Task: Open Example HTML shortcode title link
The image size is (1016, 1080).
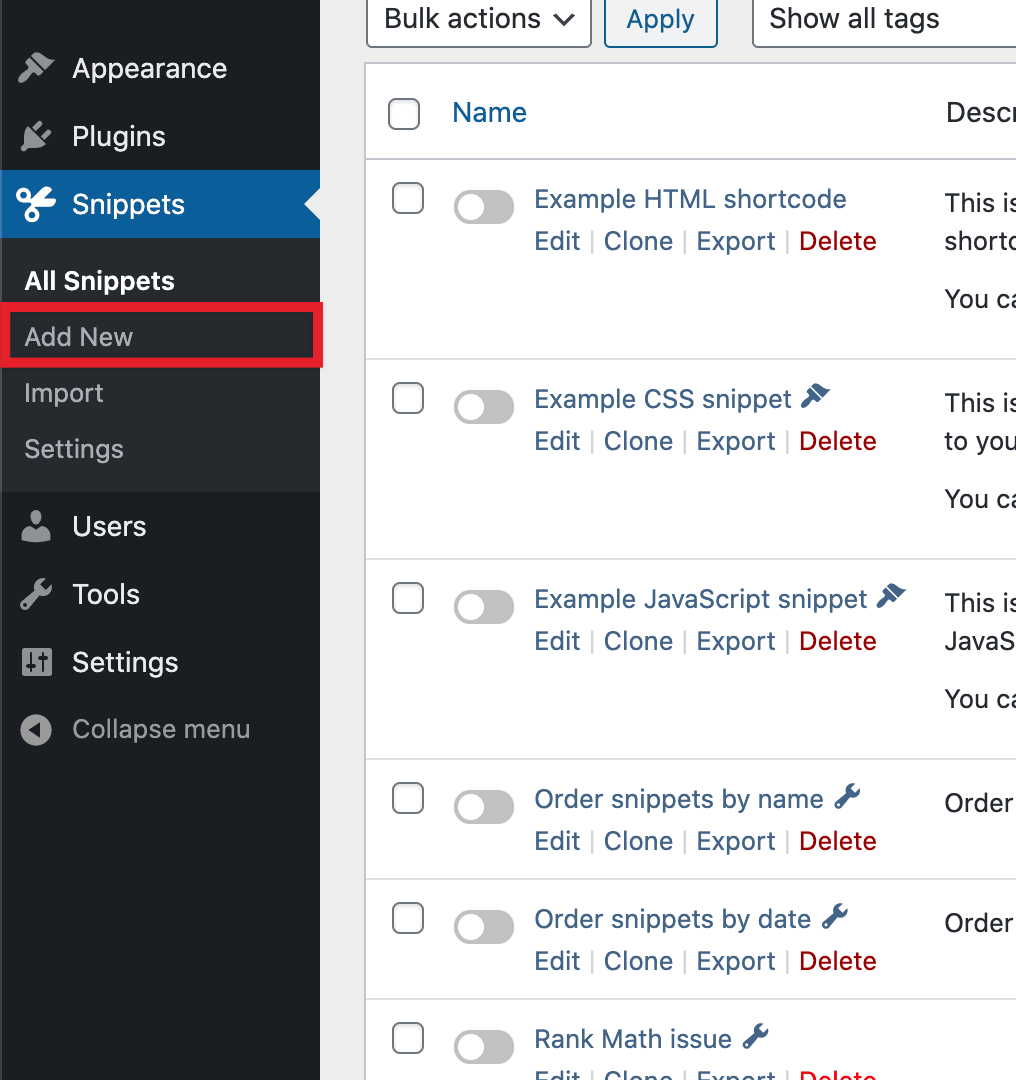Action: pyautogui.click(x=690, y=199)
